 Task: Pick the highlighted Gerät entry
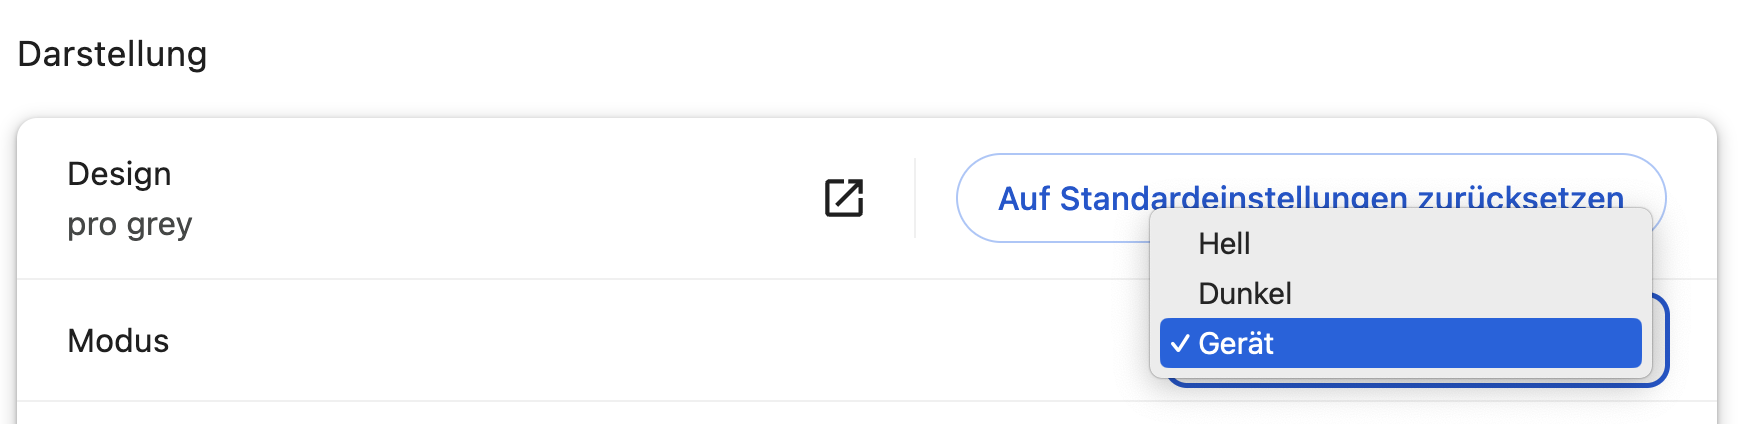point(1400,343)
